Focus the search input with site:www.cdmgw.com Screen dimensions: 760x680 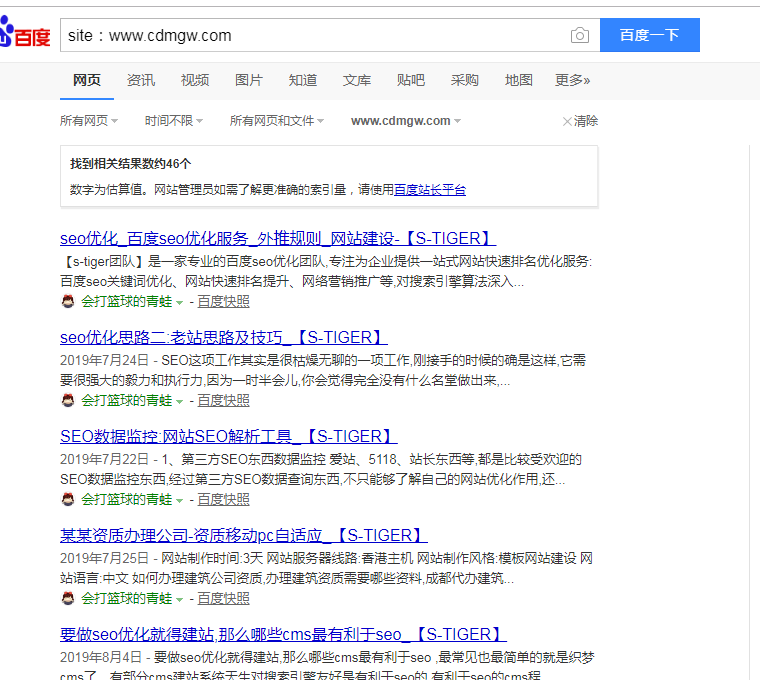click(315, 35)
